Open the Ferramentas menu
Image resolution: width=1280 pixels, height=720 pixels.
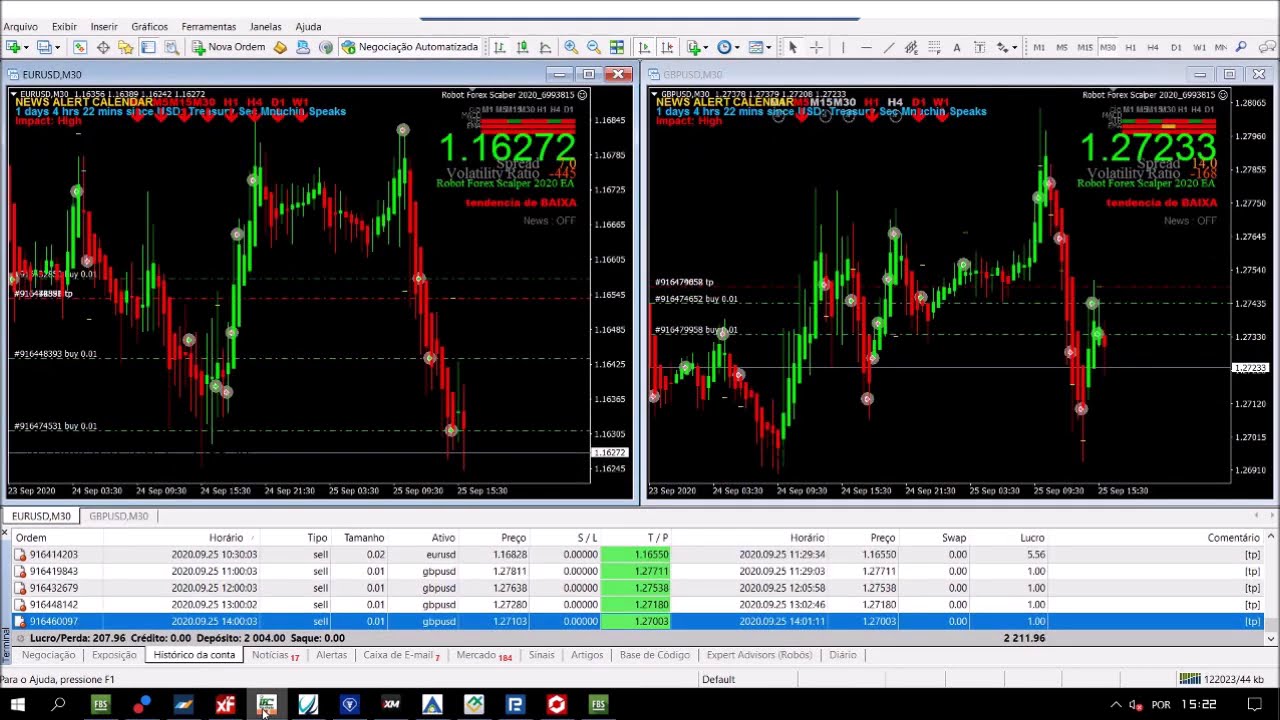point(208,26)
